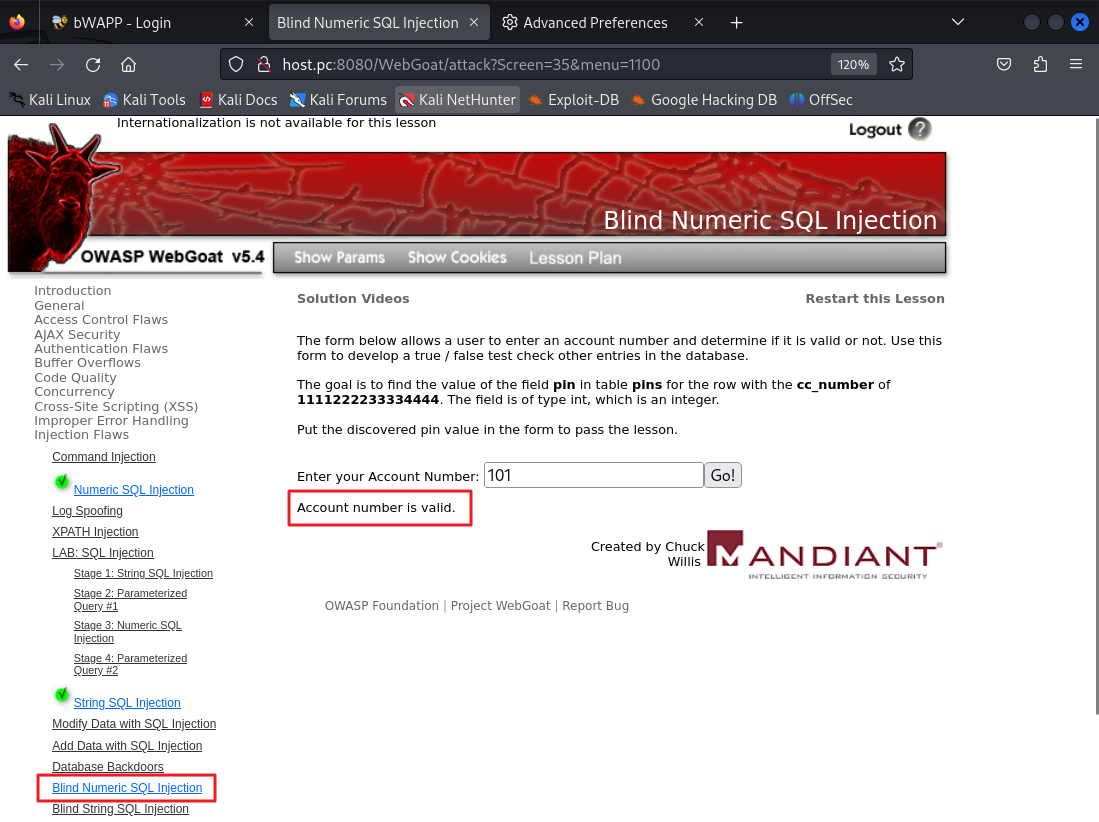The image size is (1099, 822).
Task: Open the XPATH Injection lesson
Action: click(95, 532)
